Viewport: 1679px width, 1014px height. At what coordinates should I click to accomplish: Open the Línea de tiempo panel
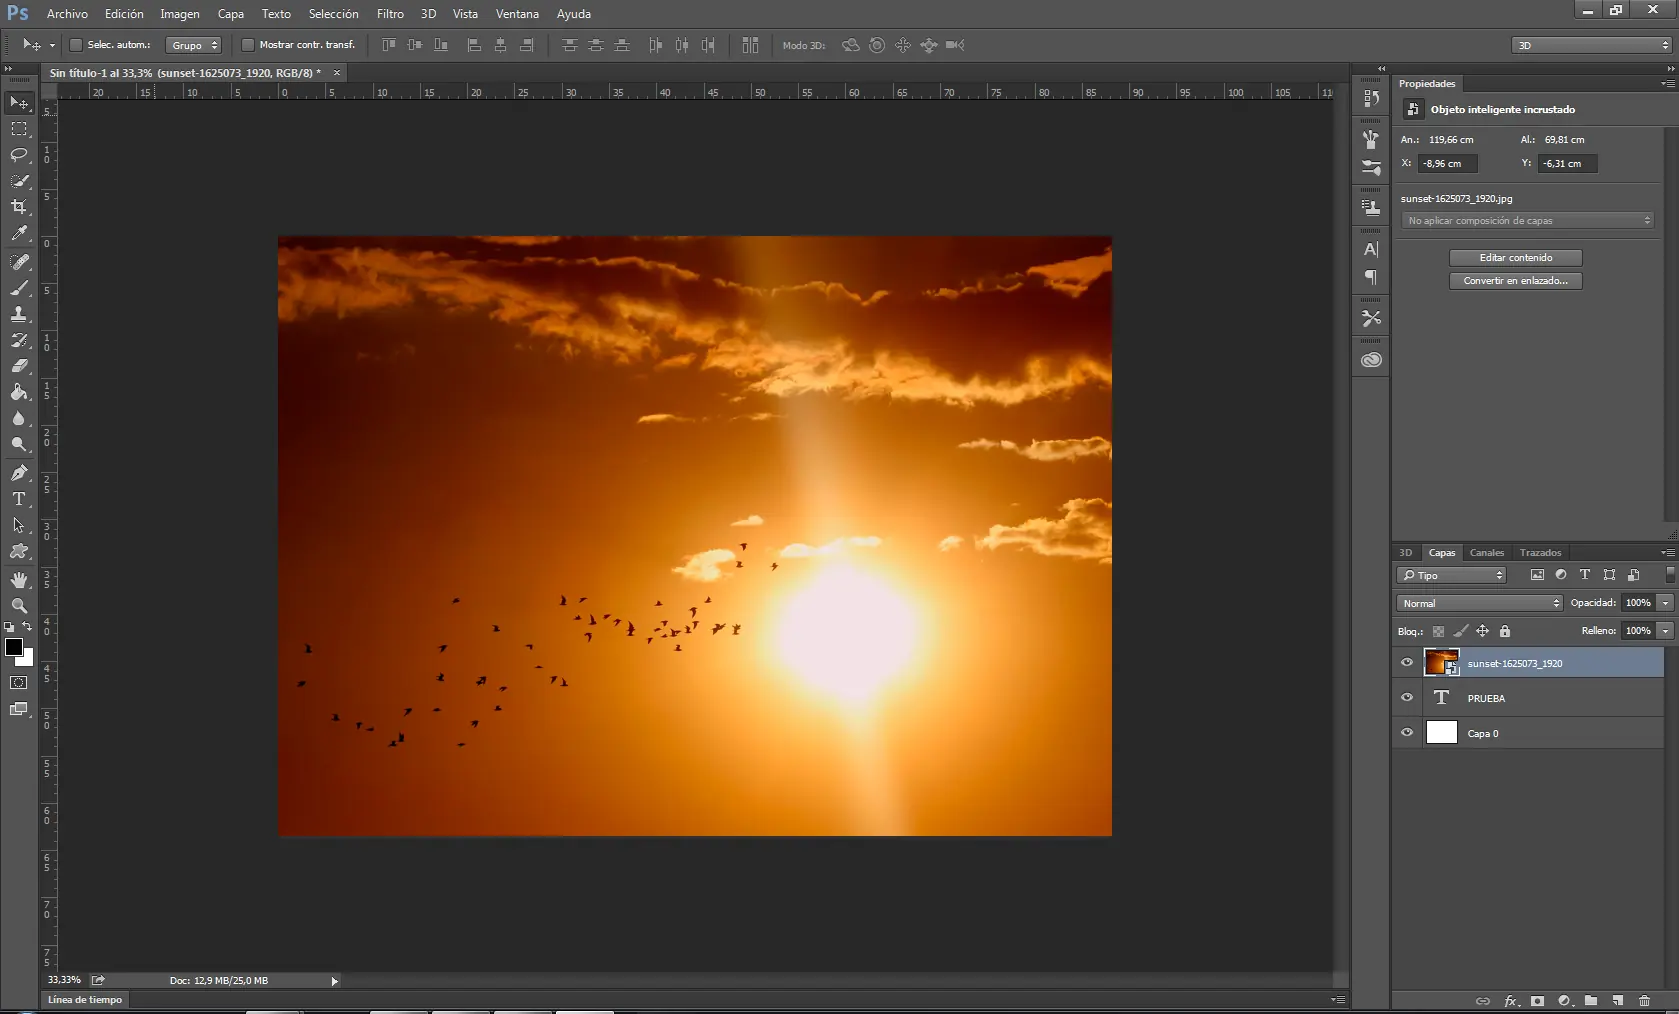tap(85, 1000)
